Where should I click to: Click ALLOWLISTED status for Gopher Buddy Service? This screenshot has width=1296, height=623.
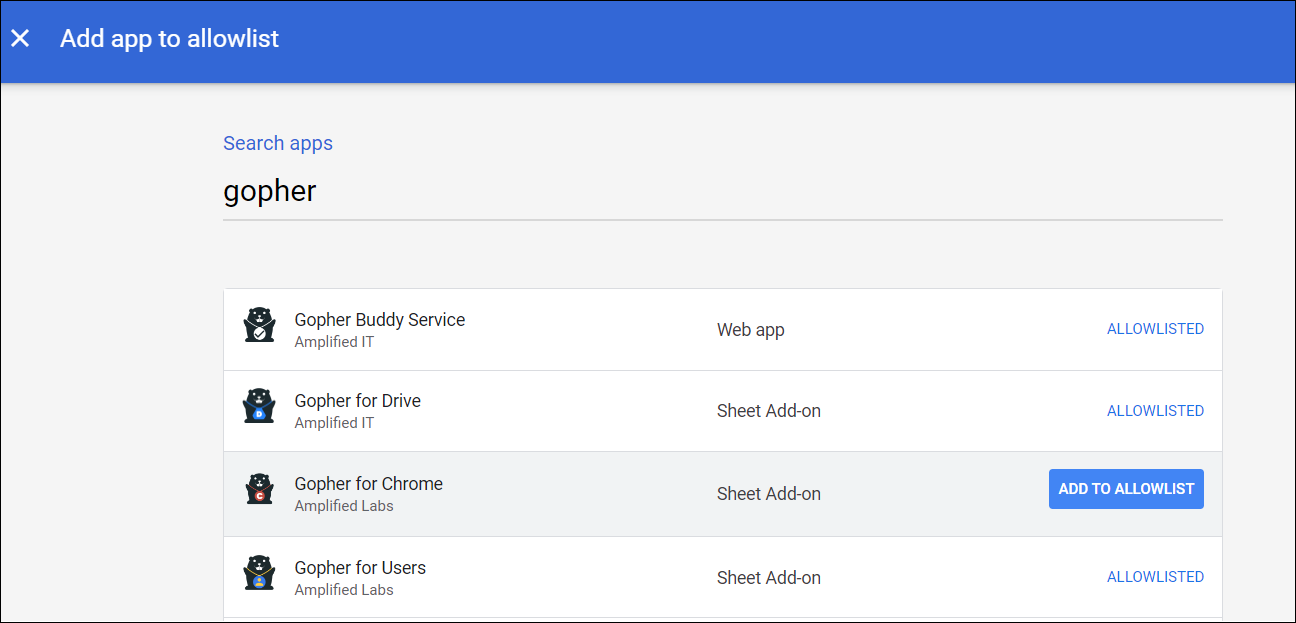(x=1155, y=329)
